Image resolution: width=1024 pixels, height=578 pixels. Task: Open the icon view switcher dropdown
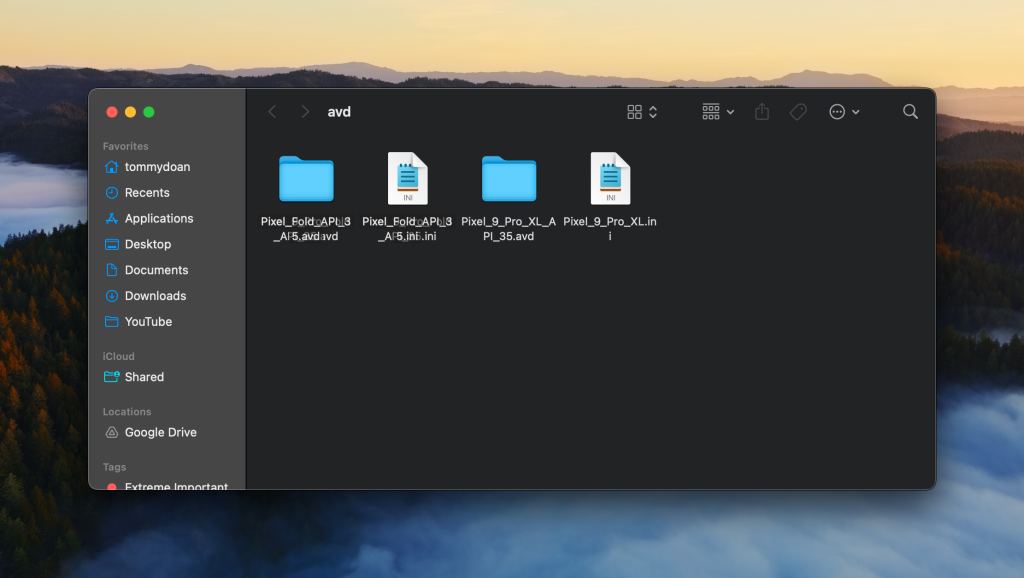pos(642,112)
